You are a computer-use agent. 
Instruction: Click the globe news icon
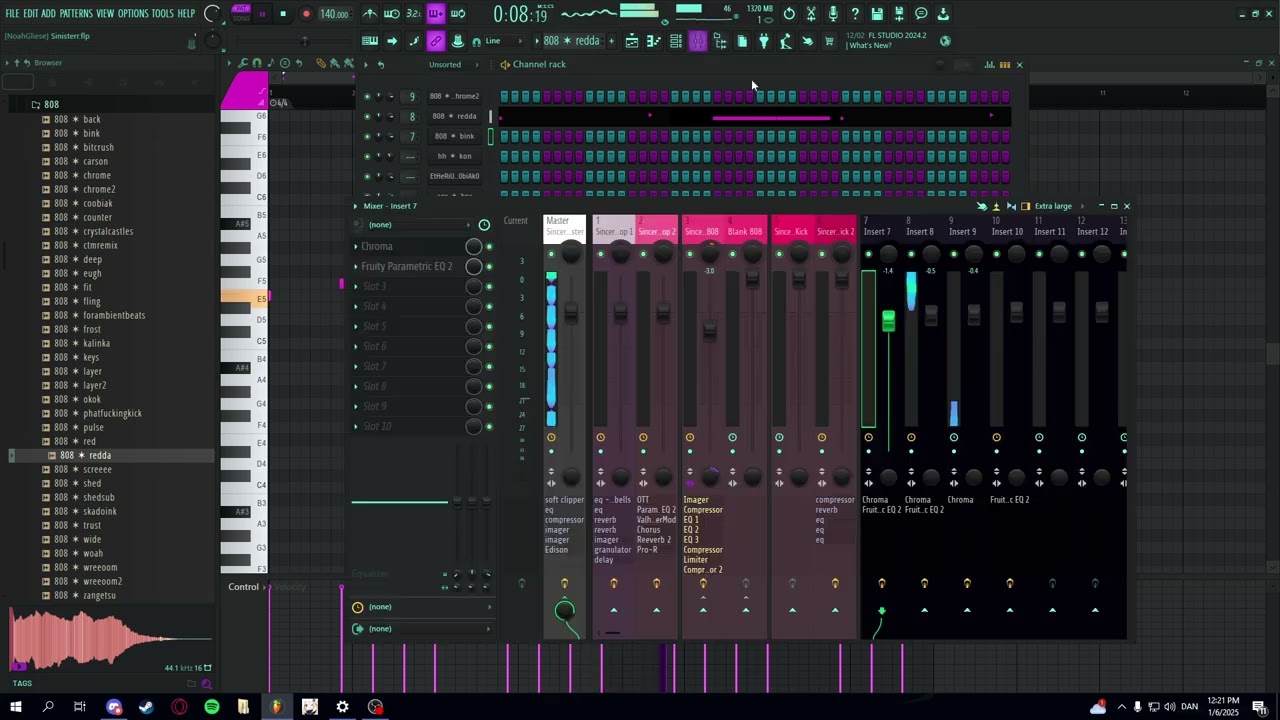click(945, 41)
